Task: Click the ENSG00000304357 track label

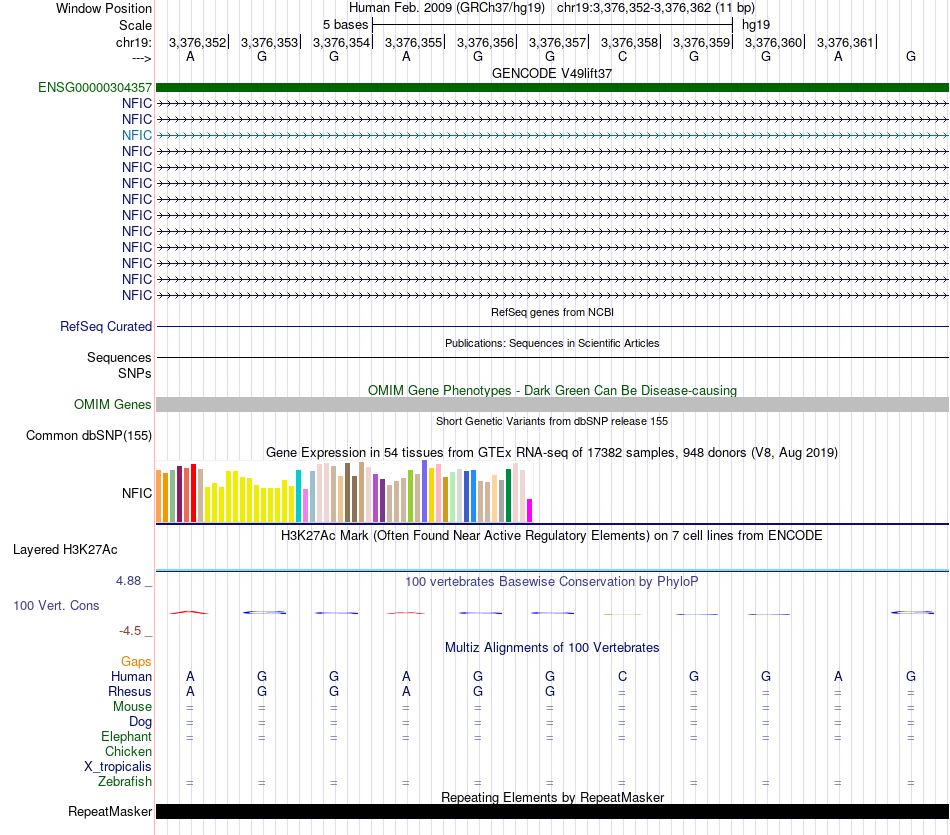Action: [95, 88]
